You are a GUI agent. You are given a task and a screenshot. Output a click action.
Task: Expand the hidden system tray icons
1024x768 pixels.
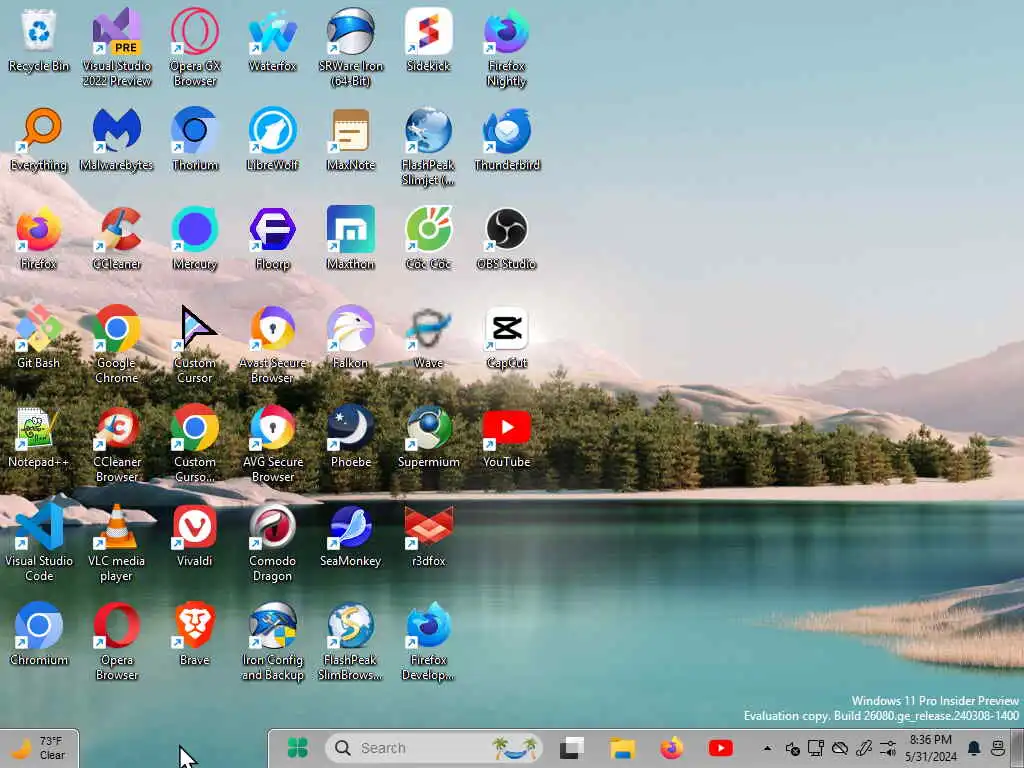767,748
